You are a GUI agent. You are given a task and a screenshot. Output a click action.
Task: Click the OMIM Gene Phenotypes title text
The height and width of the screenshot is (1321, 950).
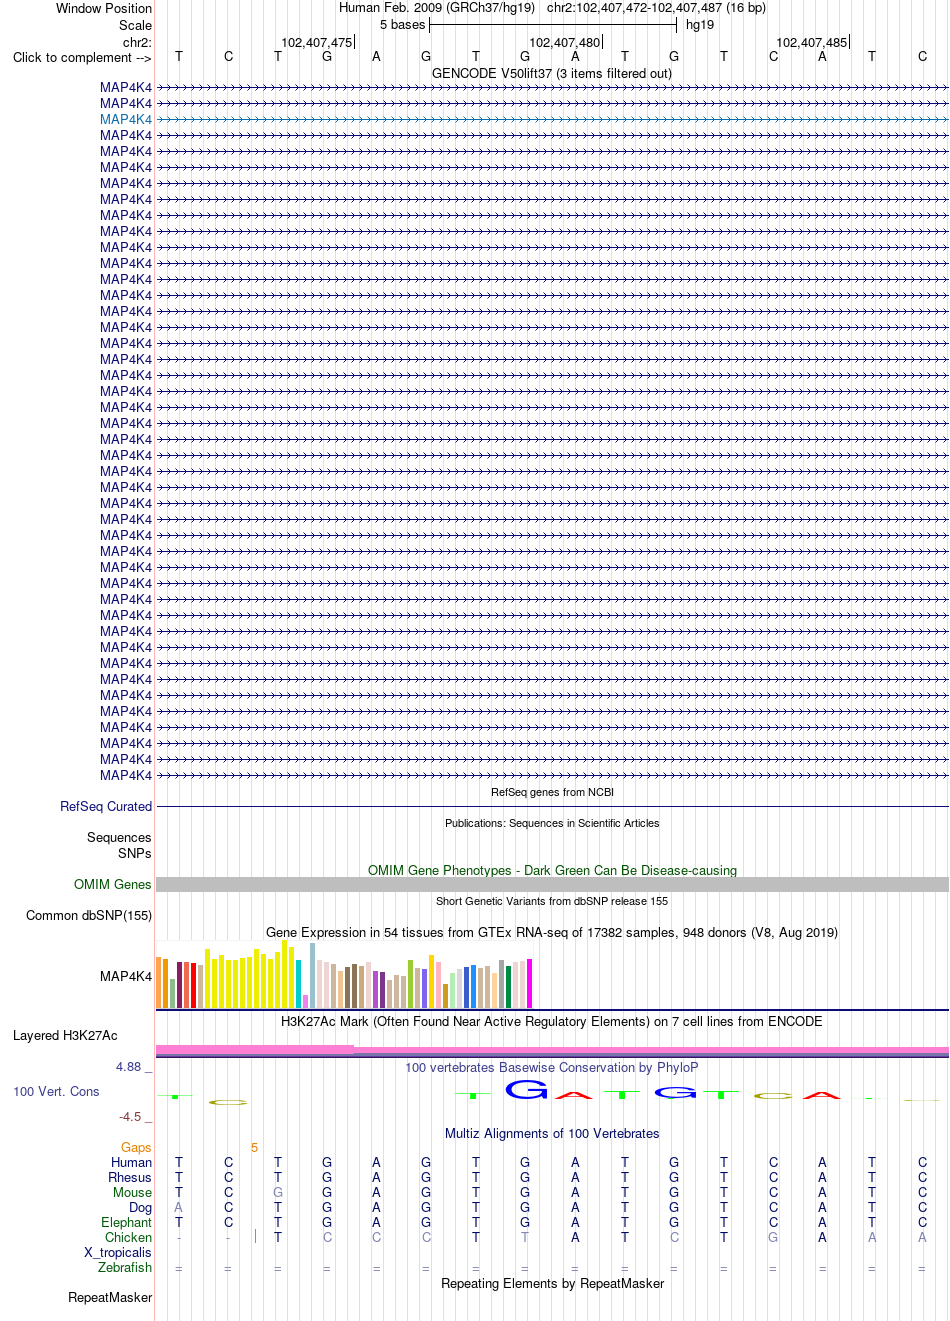click(x=552, y=870)
